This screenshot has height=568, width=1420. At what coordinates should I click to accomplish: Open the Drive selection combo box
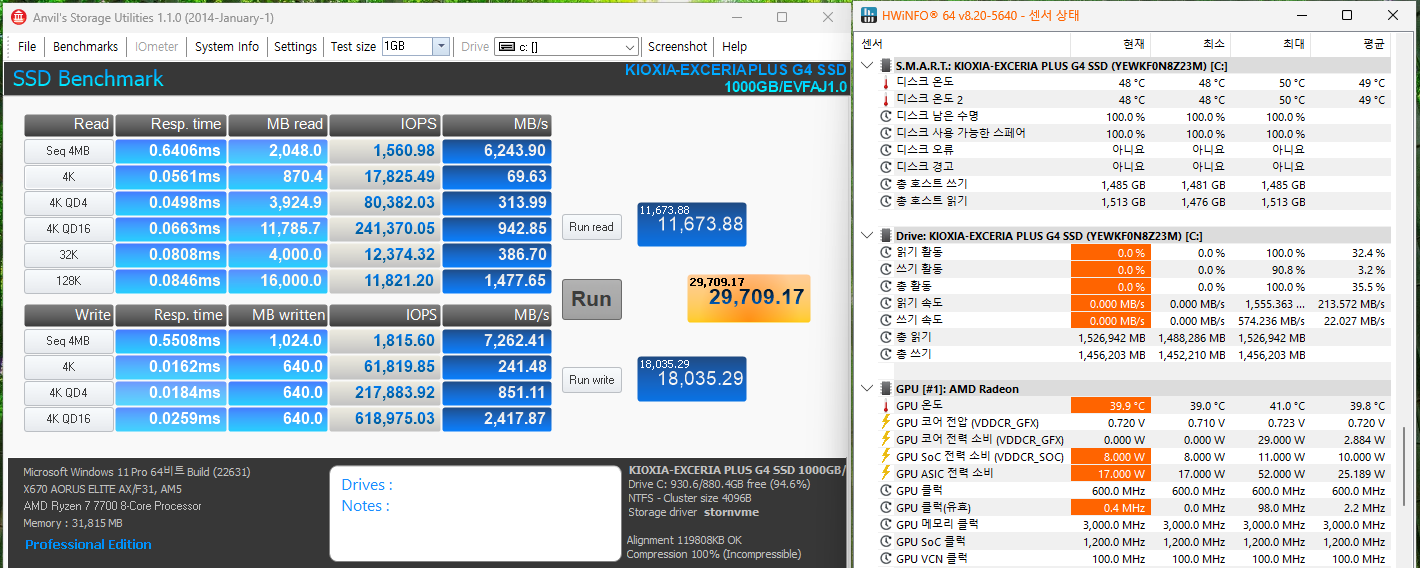point(566,46)
